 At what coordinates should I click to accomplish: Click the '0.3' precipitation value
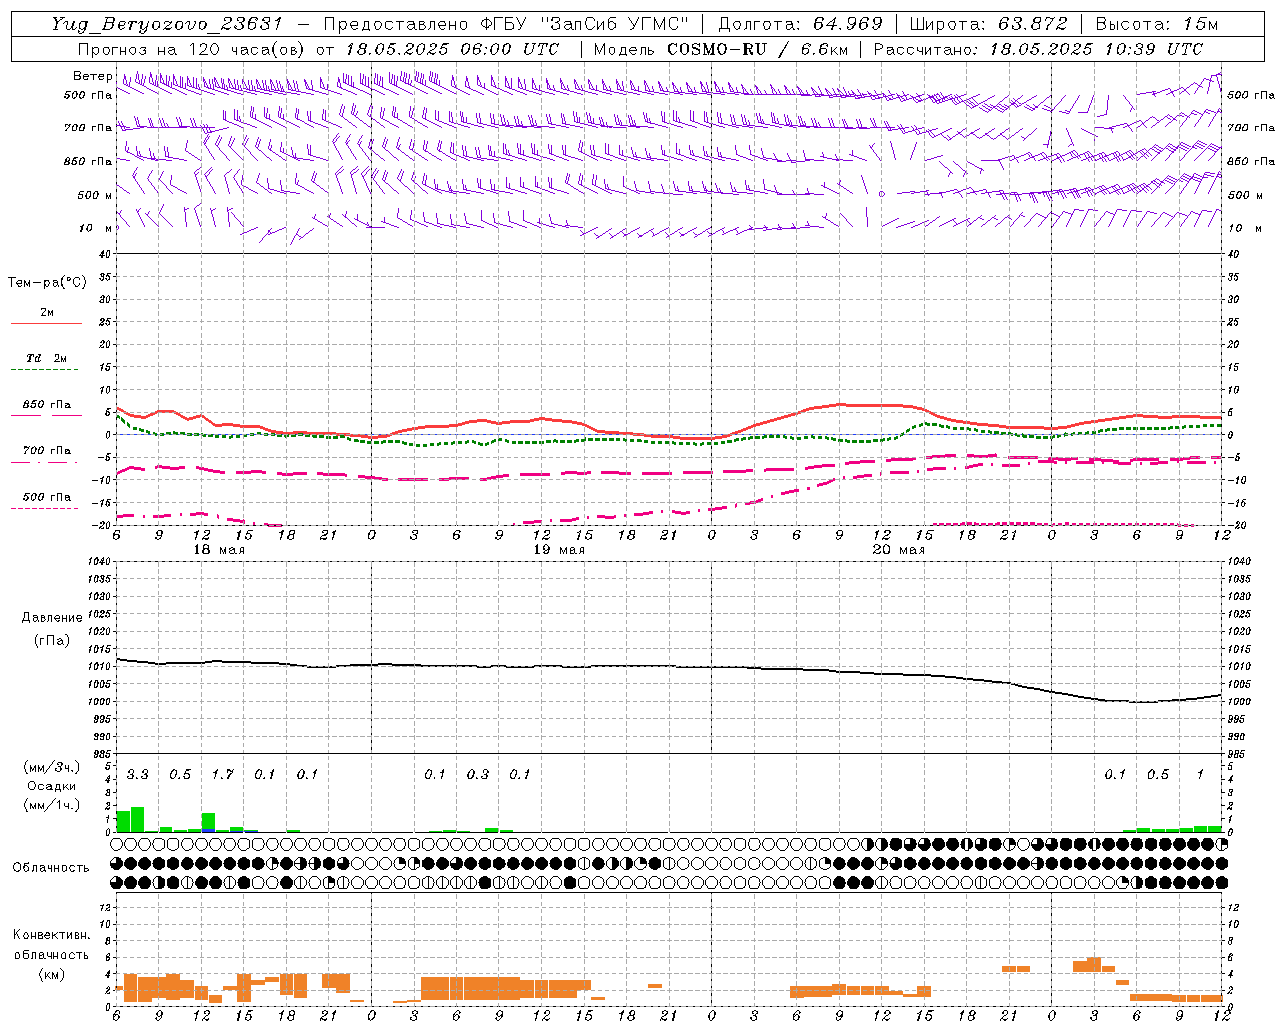click(x=478, y=774)
